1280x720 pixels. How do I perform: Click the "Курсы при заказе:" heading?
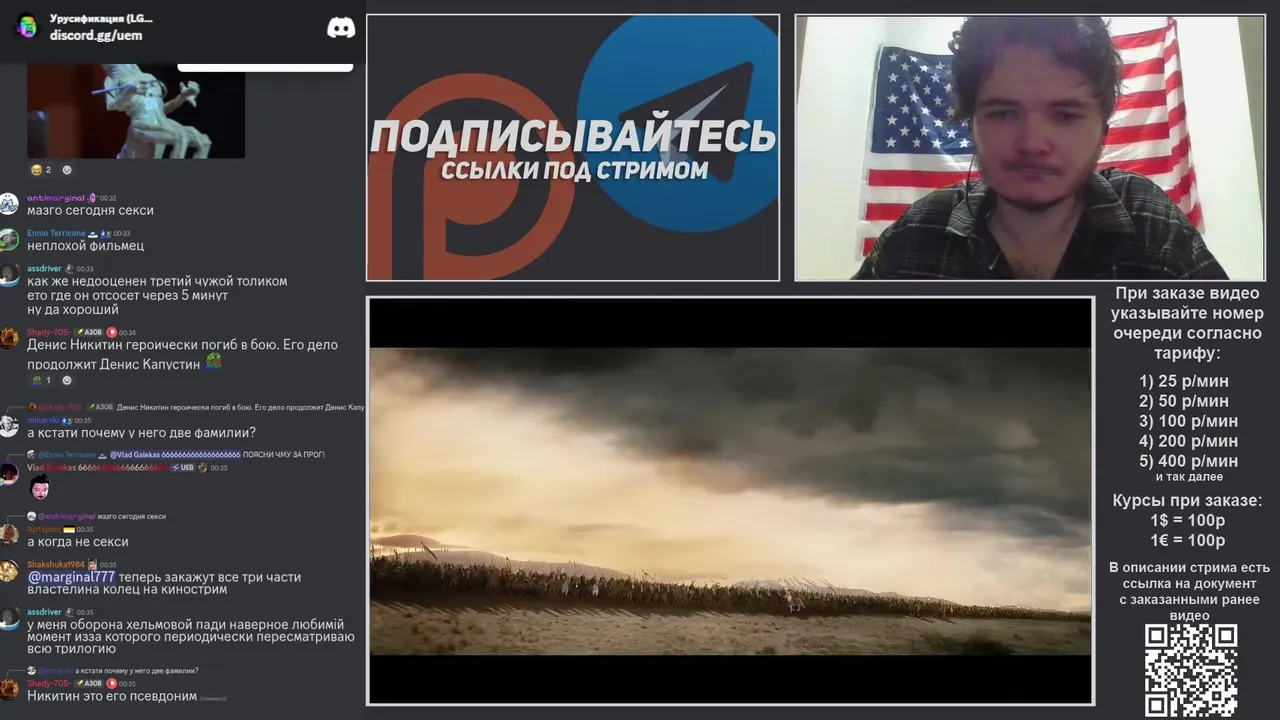point(1187,501)
